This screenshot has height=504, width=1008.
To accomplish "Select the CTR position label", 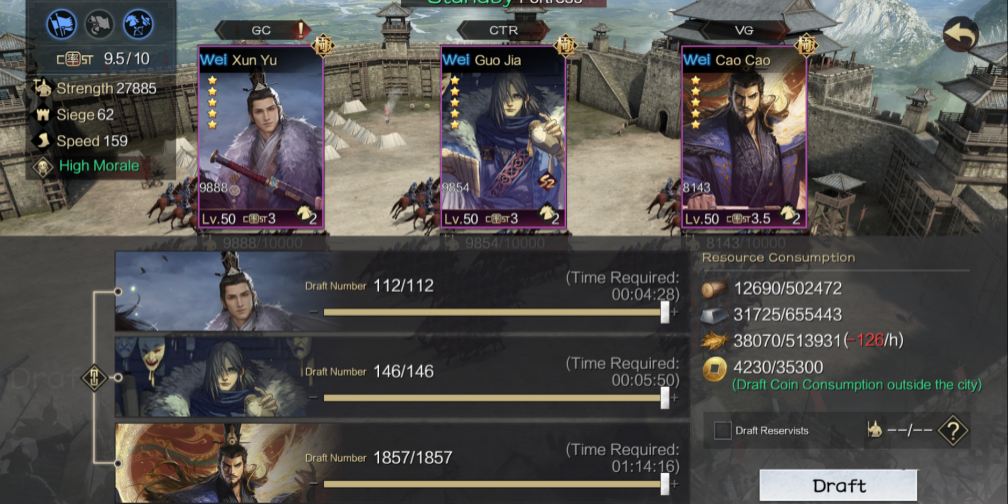I will point(503,30).
